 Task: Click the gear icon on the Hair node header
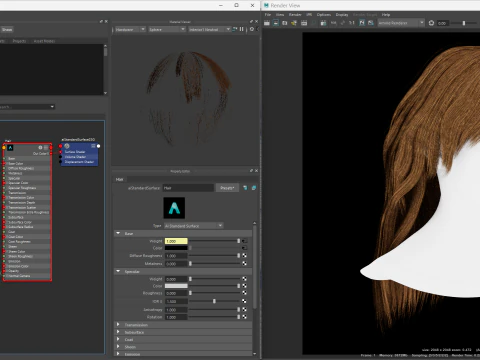click(40, 148)
